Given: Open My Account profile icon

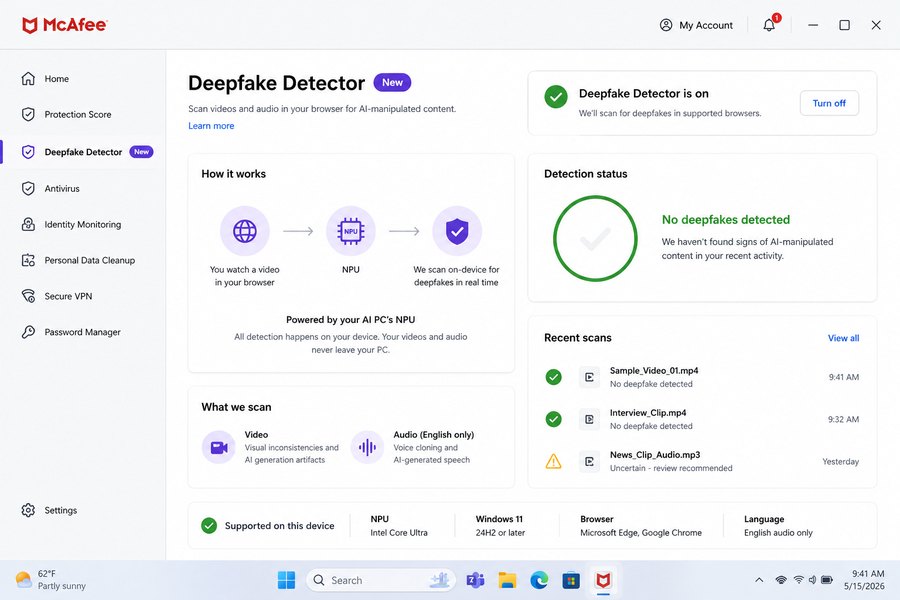Looking at the screenshot, I should coord(666,25).
